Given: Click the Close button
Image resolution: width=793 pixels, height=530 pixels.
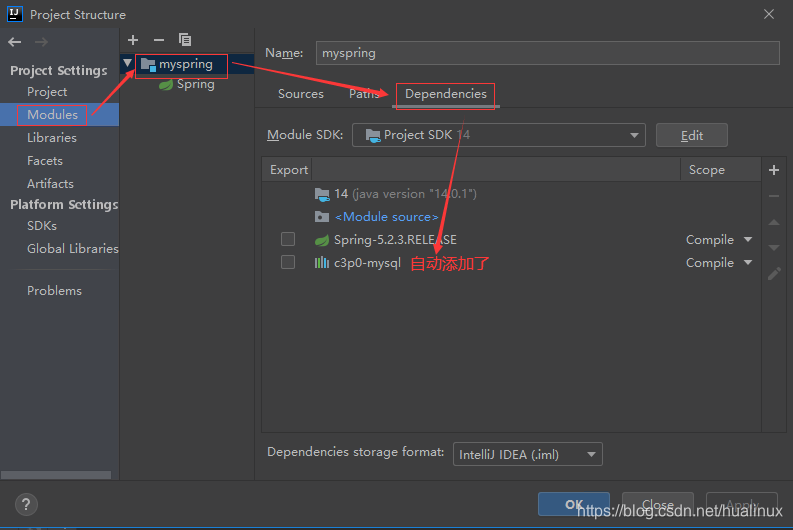Looking at the screenshot, I should point(657,504).
